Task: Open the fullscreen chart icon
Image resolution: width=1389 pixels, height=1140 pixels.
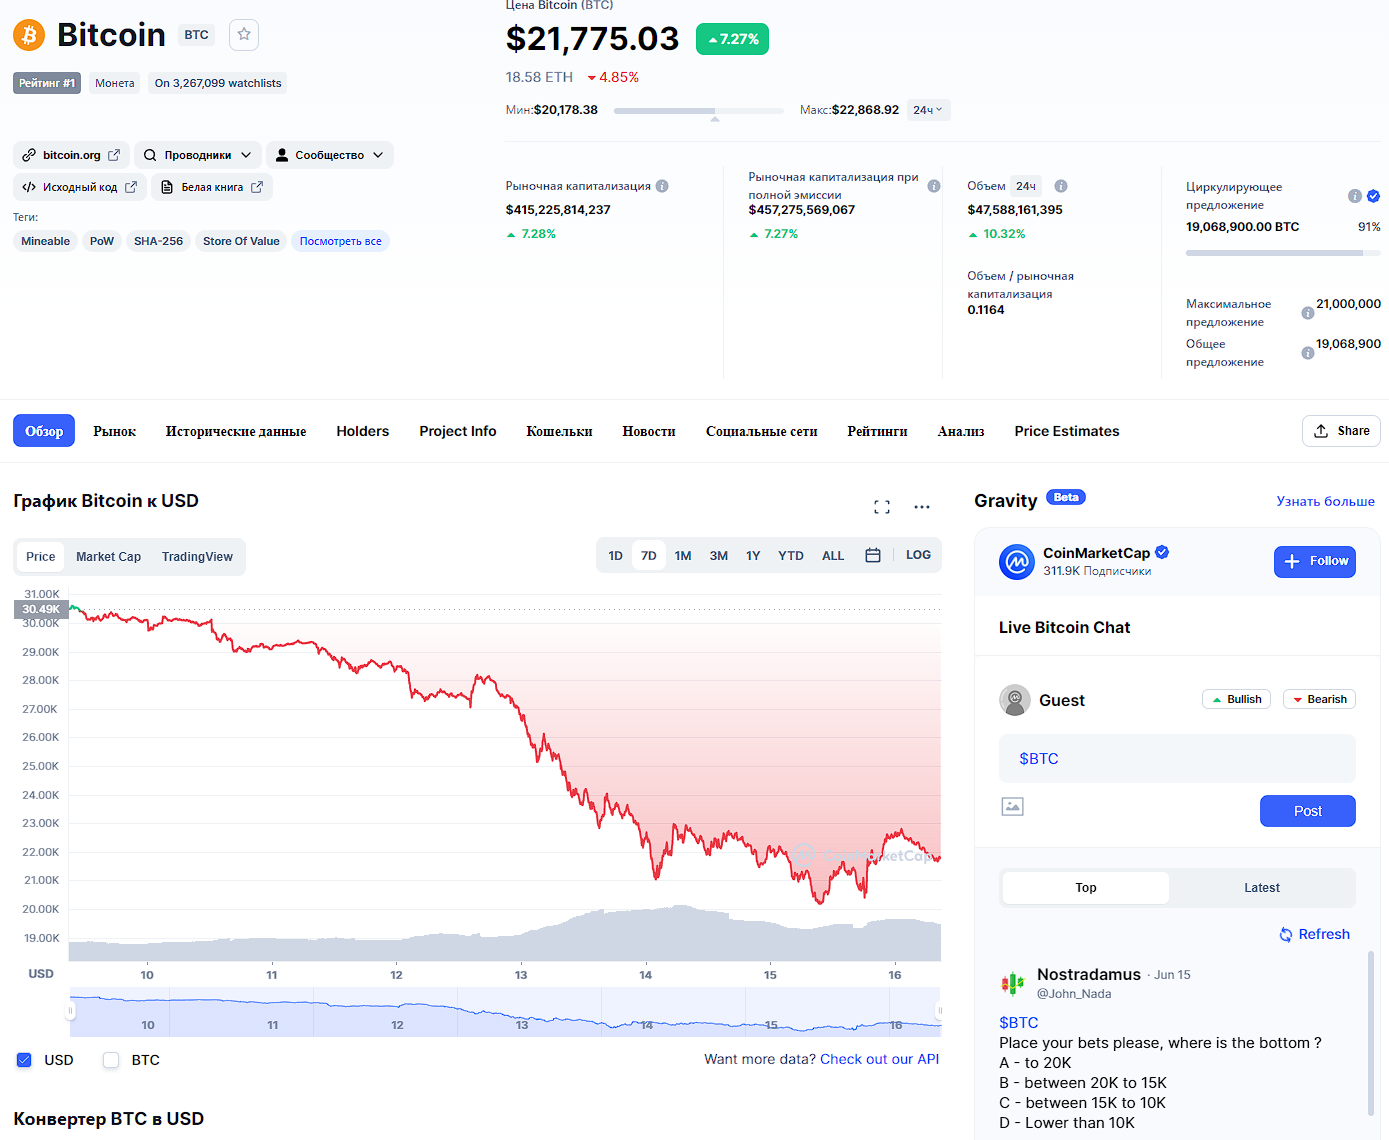Action: tap(881, 507)
